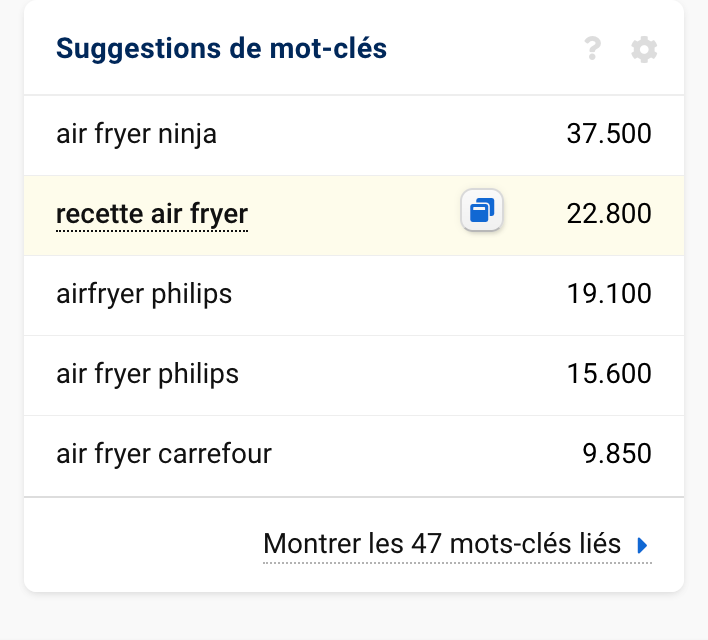The image size is (708, 640).
Task: Click the 37.500 search volume value
Action: 608,134
